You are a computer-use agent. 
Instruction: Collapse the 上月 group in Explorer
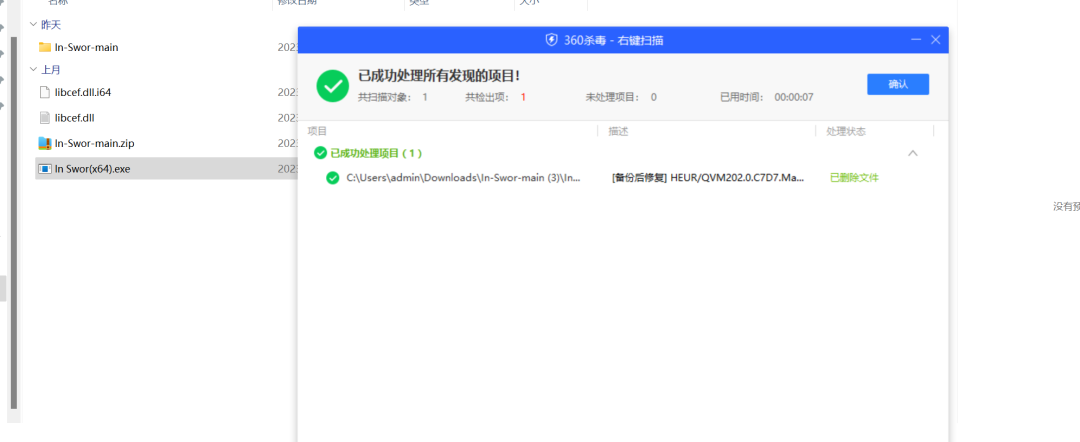33,70
